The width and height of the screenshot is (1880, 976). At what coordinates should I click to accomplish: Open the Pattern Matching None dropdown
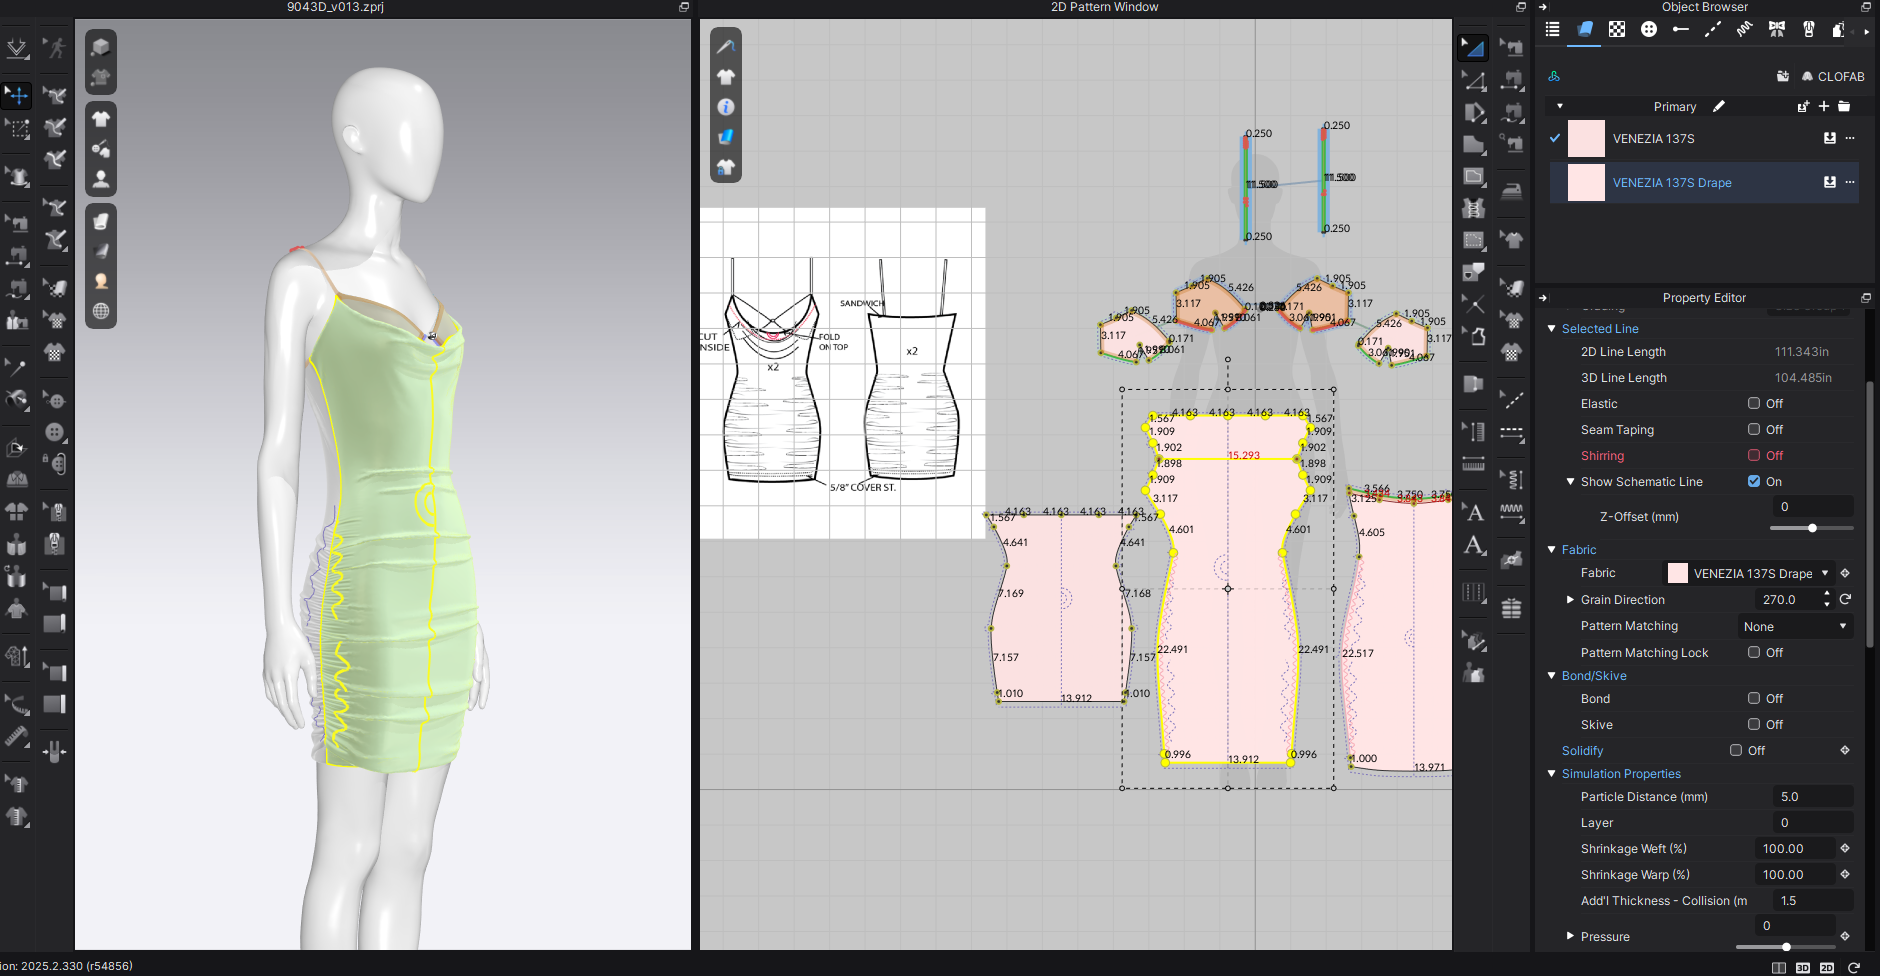click(1795, 627)
